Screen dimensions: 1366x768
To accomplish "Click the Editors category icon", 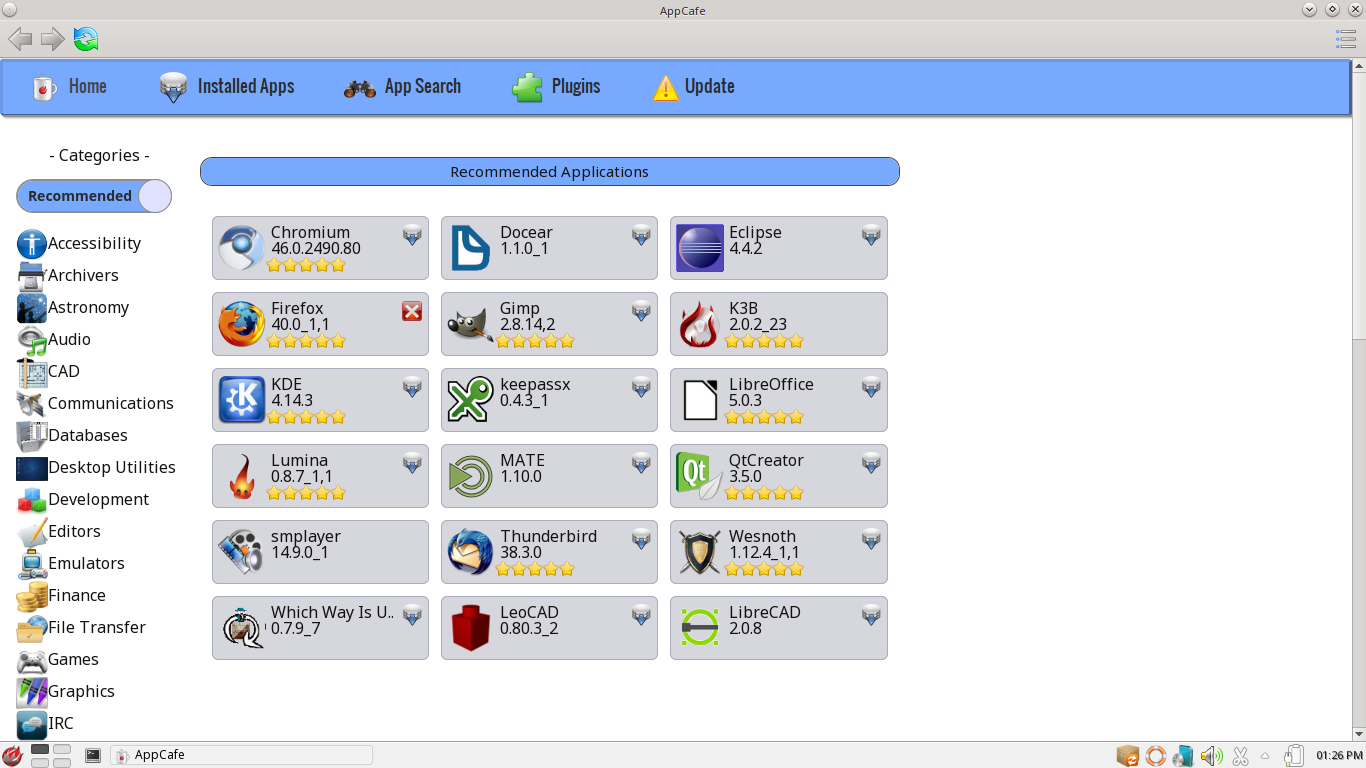I will (32, 532).
